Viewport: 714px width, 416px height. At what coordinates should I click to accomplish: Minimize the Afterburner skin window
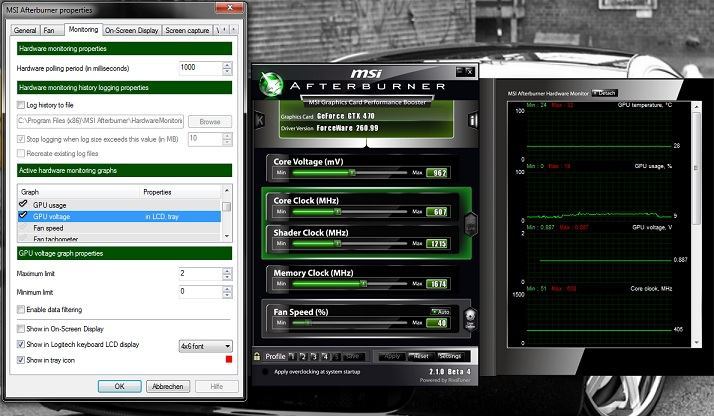[x=460, y=71]
